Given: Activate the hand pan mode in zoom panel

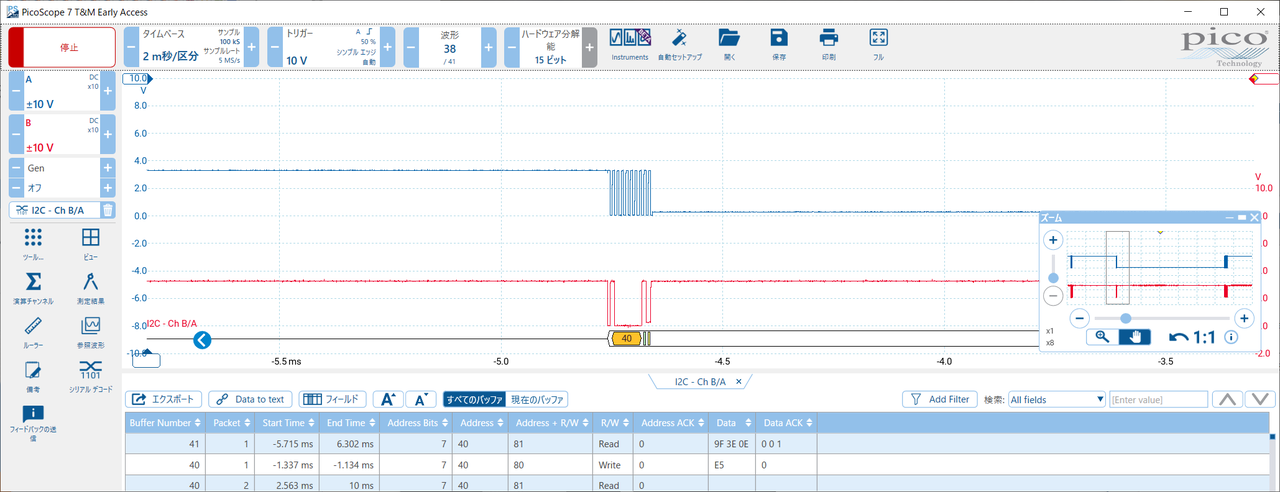Looking at the screenshot, I should coord(1137,337).
